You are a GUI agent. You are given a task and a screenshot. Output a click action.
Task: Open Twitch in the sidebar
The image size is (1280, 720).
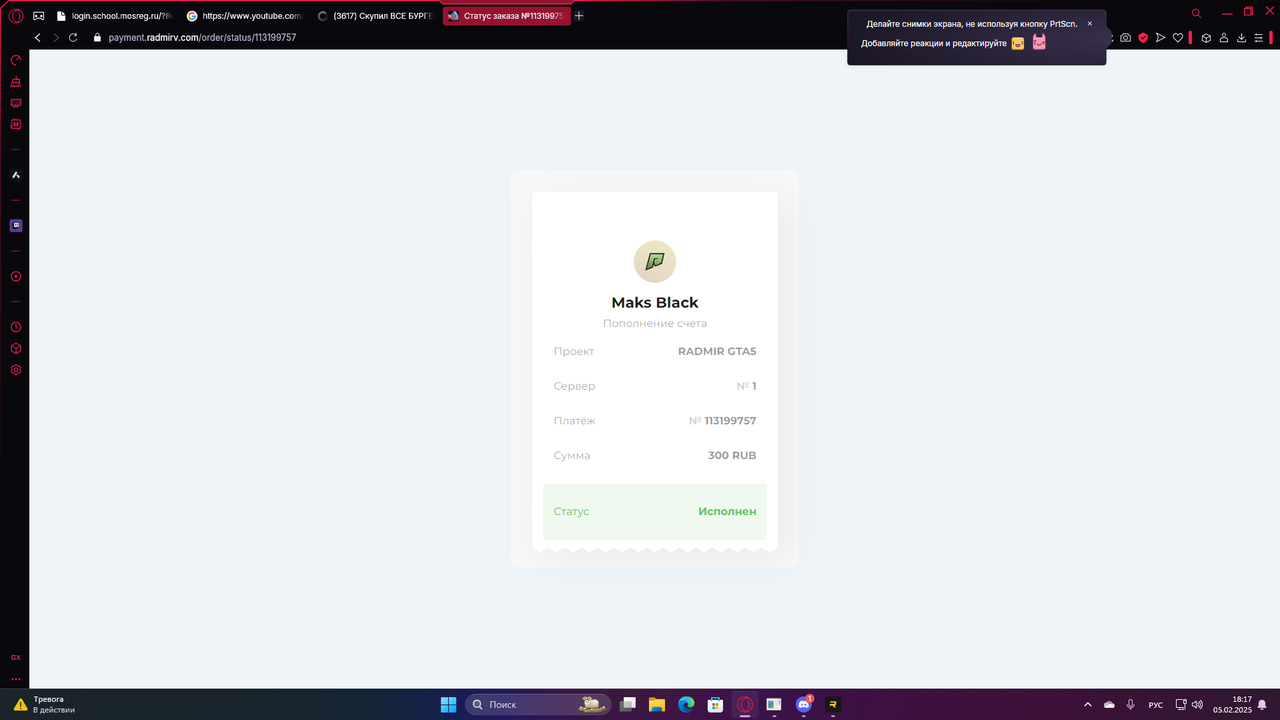(x=16, y=226)
